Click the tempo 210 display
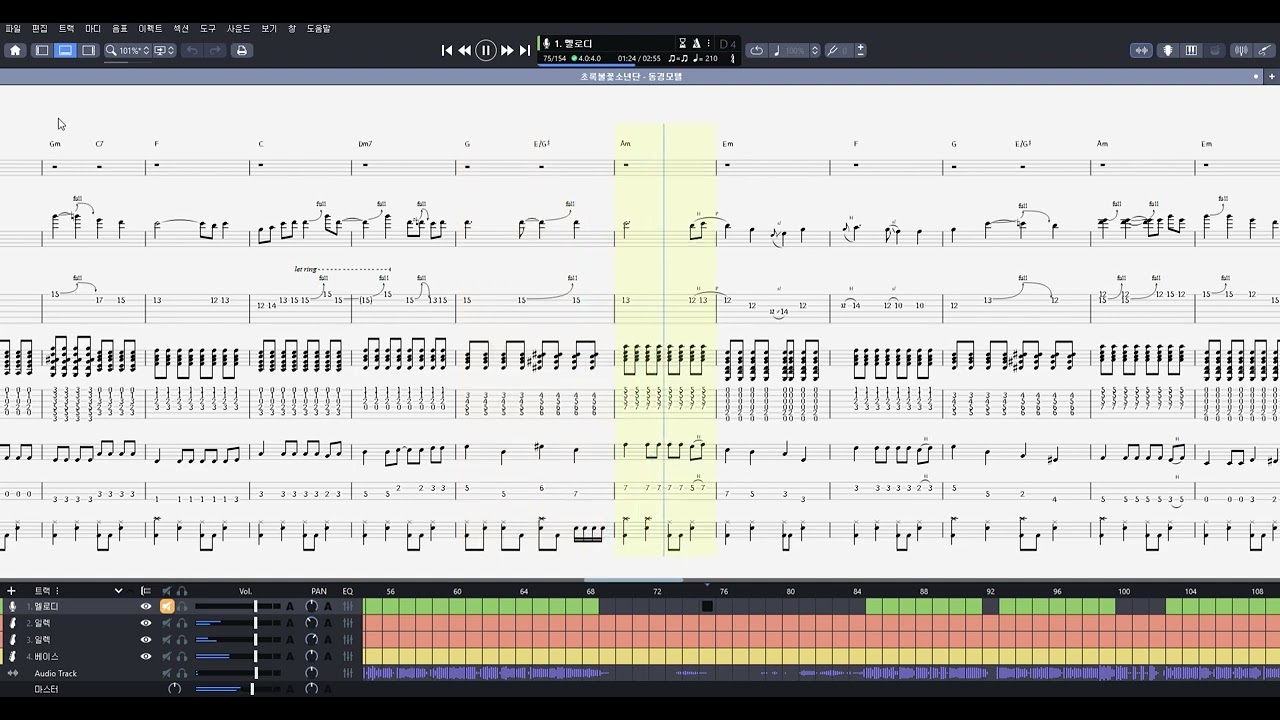1280x720 pixels. click(706, 58)
